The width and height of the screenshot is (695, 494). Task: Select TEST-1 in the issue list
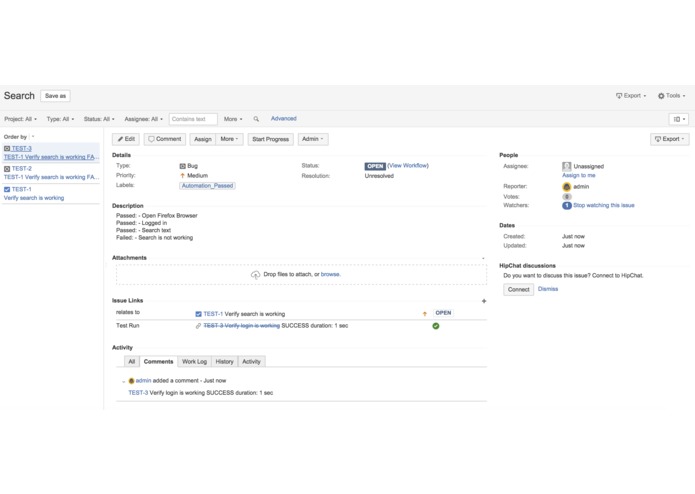pyautogui.click(x=51, y=194)
